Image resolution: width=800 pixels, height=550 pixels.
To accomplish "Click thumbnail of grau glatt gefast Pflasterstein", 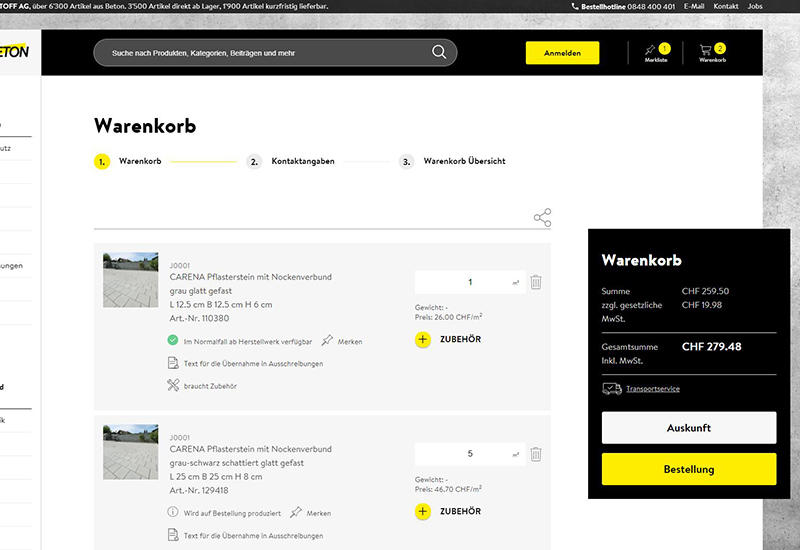I will [x=131, y=280].
